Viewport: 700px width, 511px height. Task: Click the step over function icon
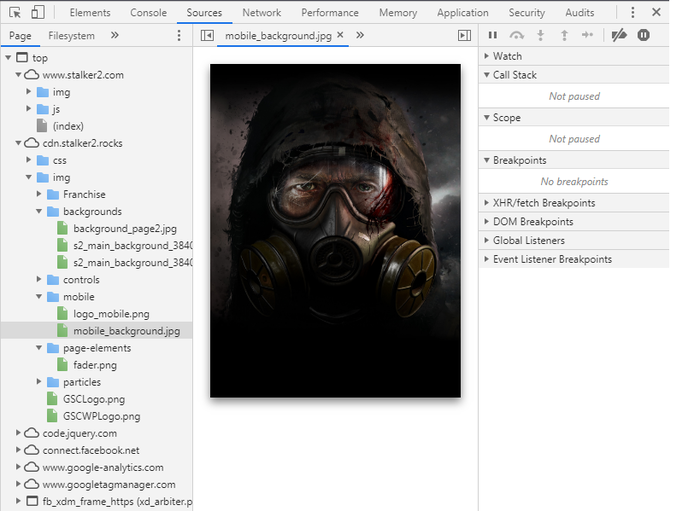pos(517,35)
